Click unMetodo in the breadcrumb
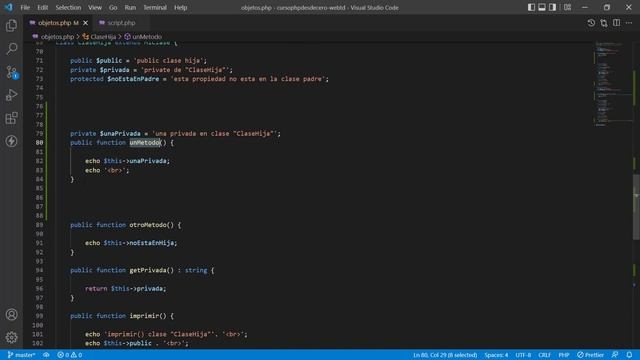Screen dimensions: 640x360 [x=147, y=37]
